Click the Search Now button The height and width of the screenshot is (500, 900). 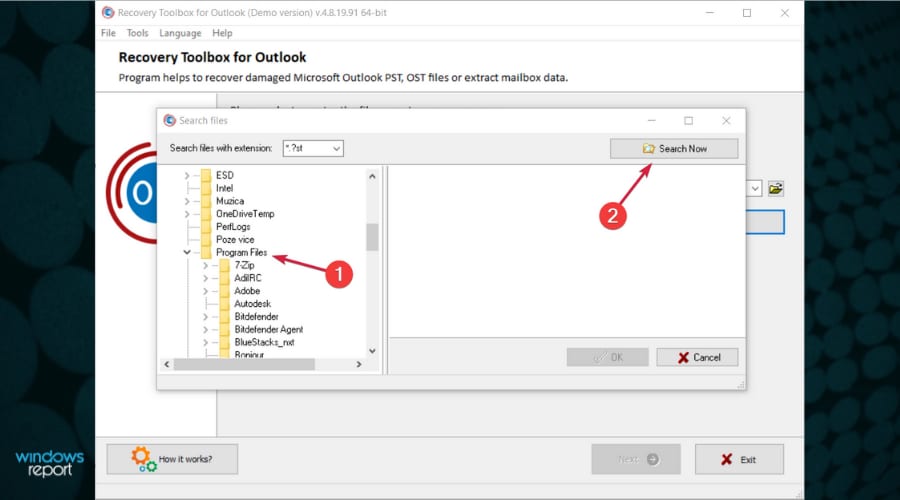674,149
